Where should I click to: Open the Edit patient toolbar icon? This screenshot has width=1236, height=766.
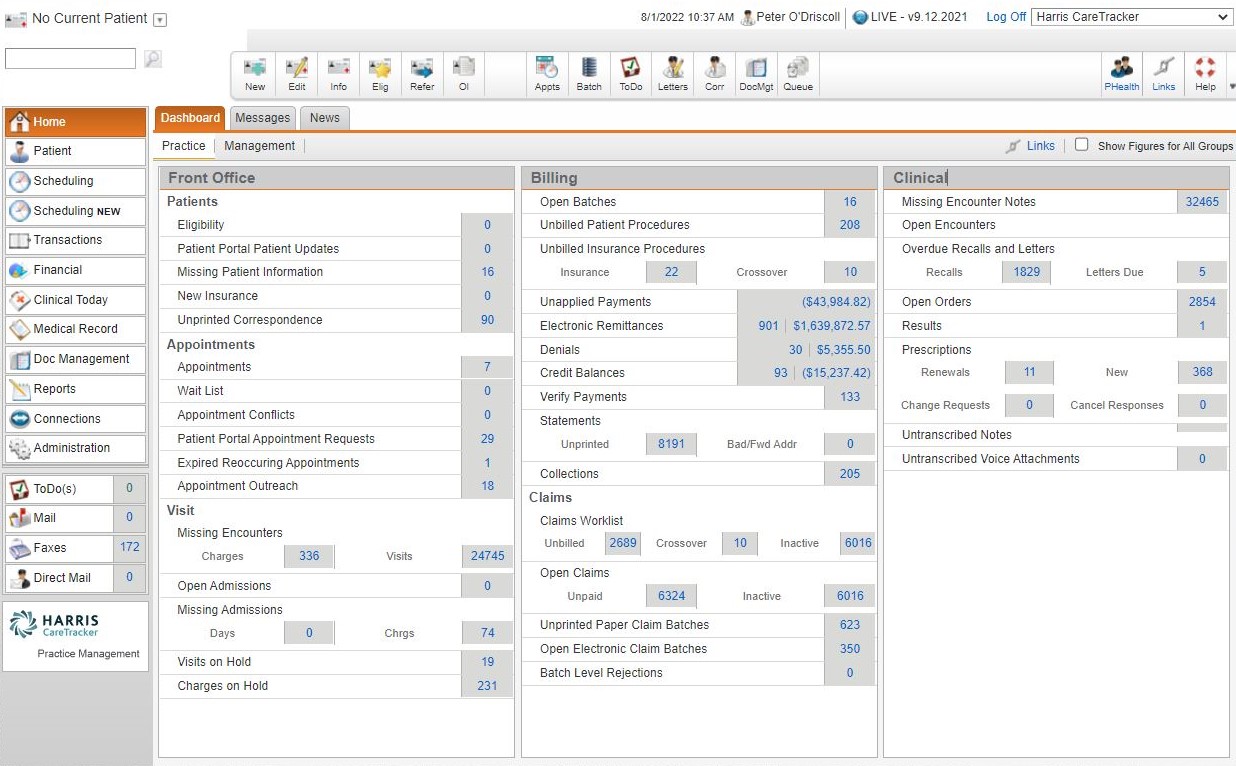pyautogui.click(x=297, y=74)
